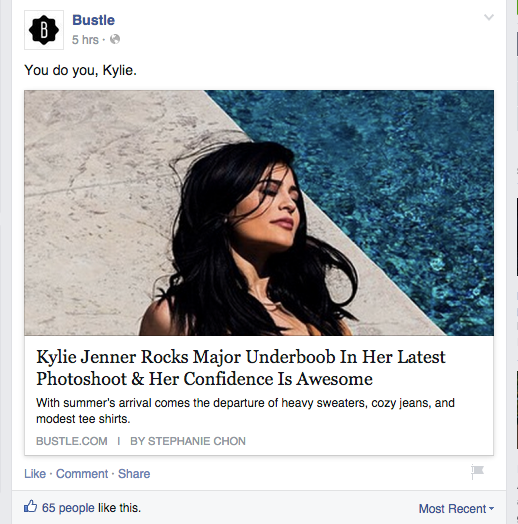Click the flag report icon
The image size is (518, 524).
click(x=477, y=472)
